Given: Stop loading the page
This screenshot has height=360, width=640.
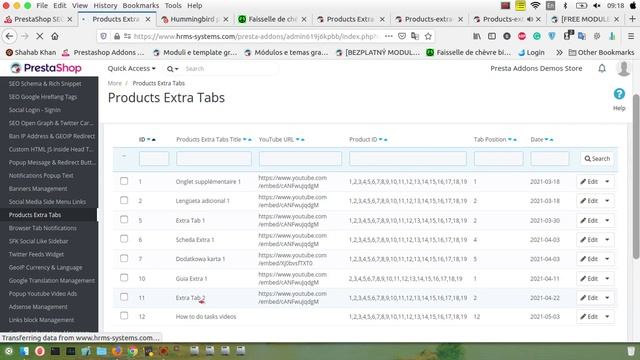Looking at the screenshot, I should (40, 36).
